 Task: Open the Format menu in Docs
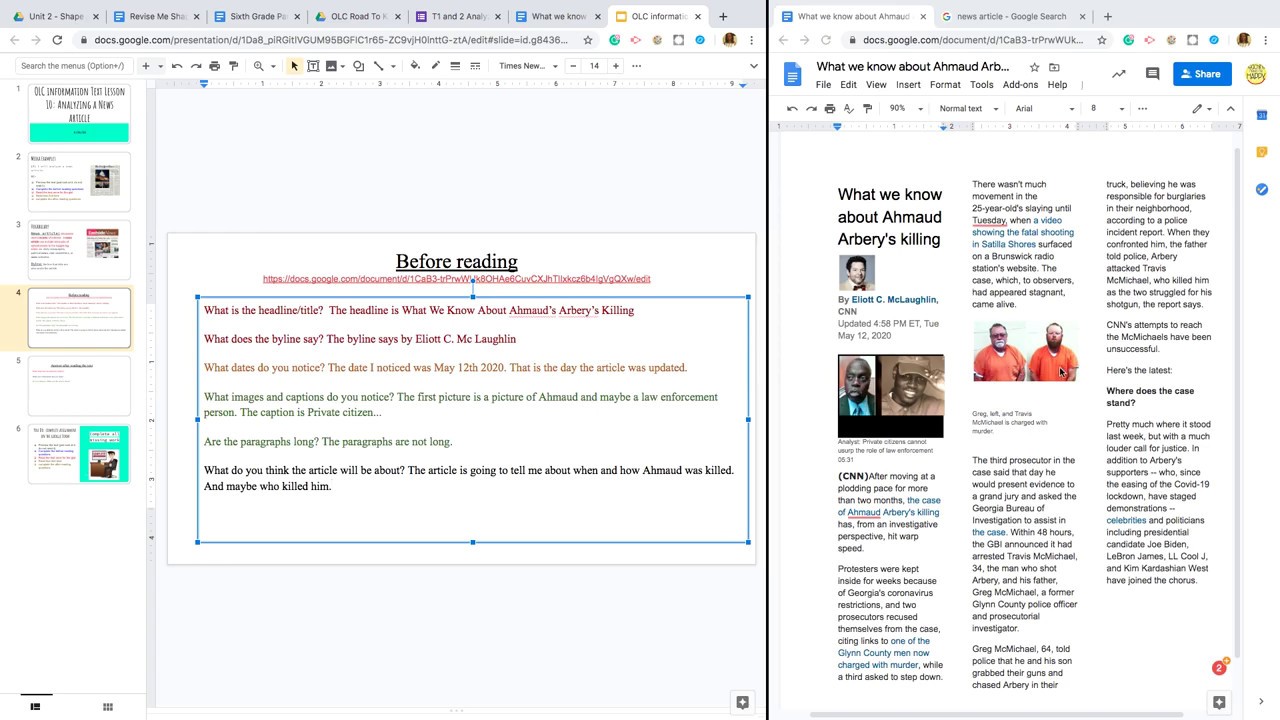tap(945, 85)
